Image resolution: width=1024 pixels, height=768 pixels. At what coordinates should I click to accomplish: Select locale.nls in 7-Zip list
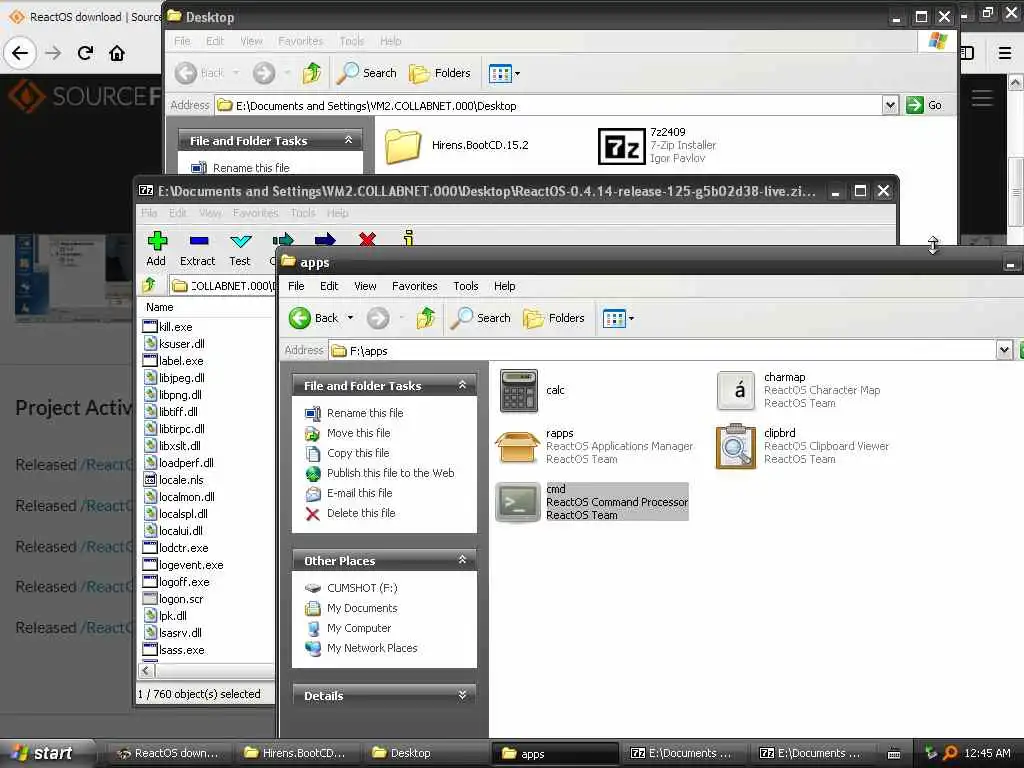click(181, 480)
